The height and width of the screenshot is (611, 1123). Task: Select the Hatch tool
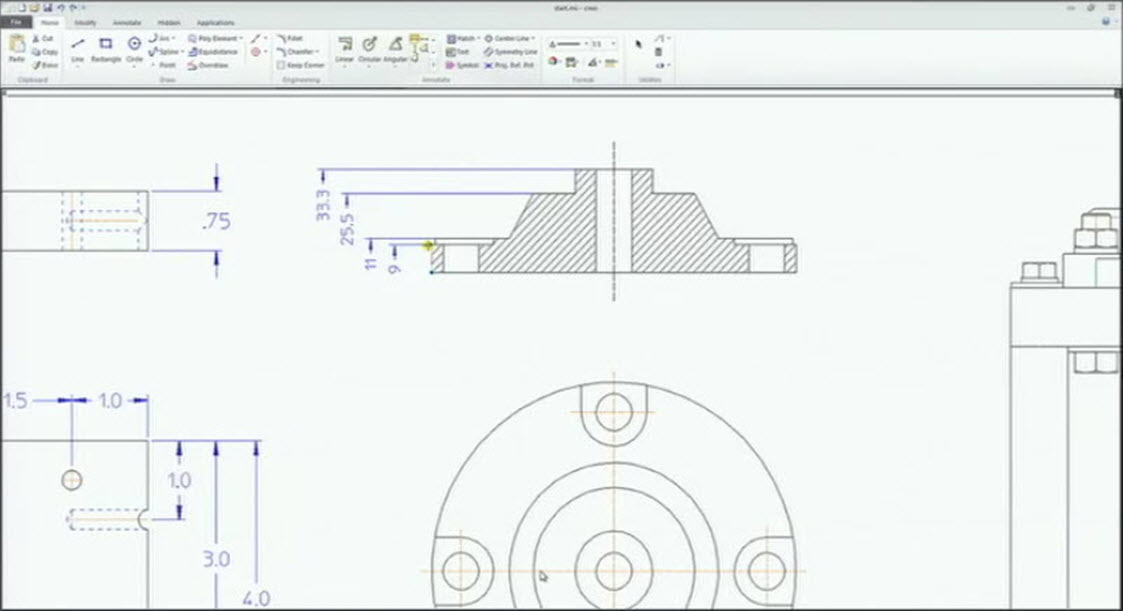tap(460, 38)
